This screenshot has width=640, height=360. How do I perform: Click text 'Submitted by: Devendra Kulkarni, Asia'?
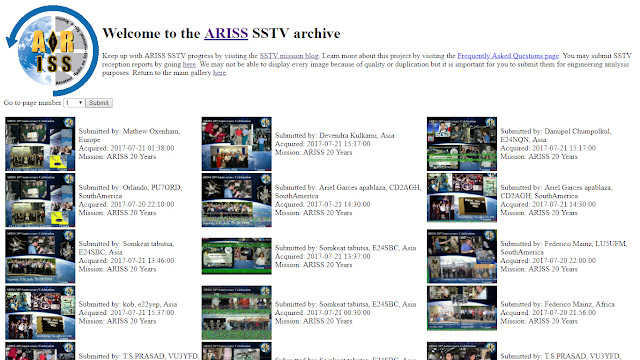point(334,136)
